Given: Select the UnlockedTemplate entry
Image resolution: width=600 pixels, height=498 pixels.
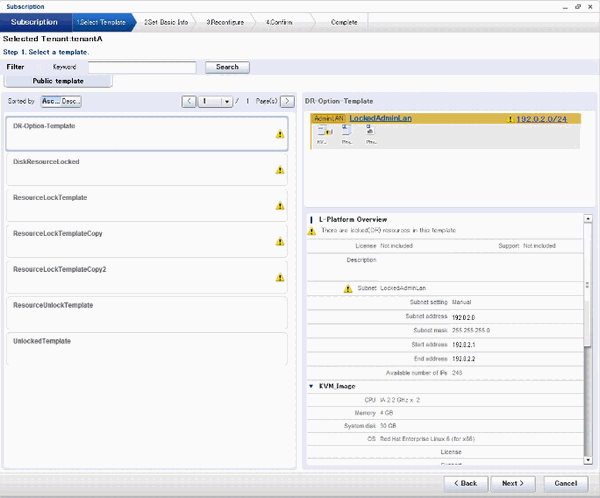Looking at the screenshot, I should [147, 348].
